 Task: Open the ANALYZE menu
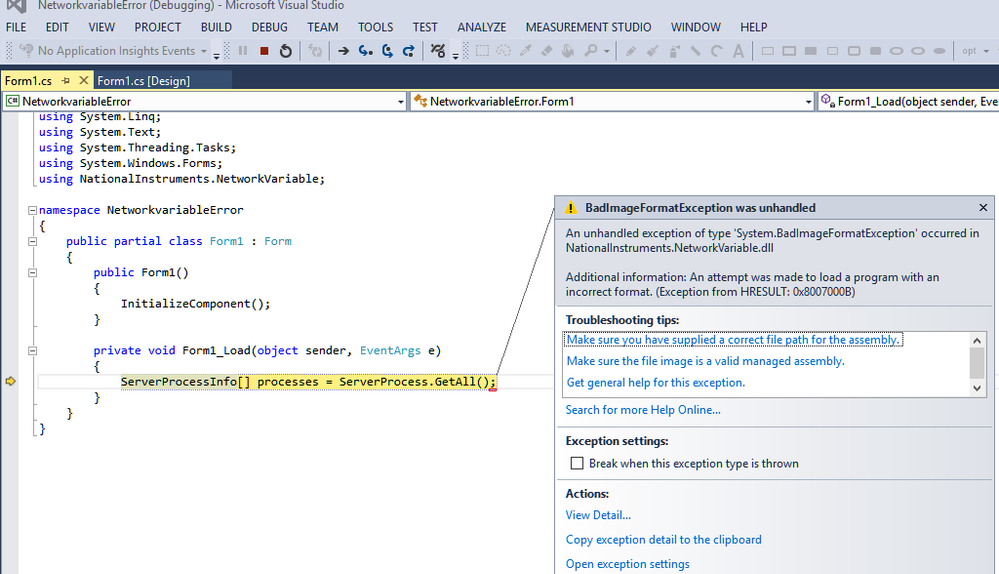point(482,27)
